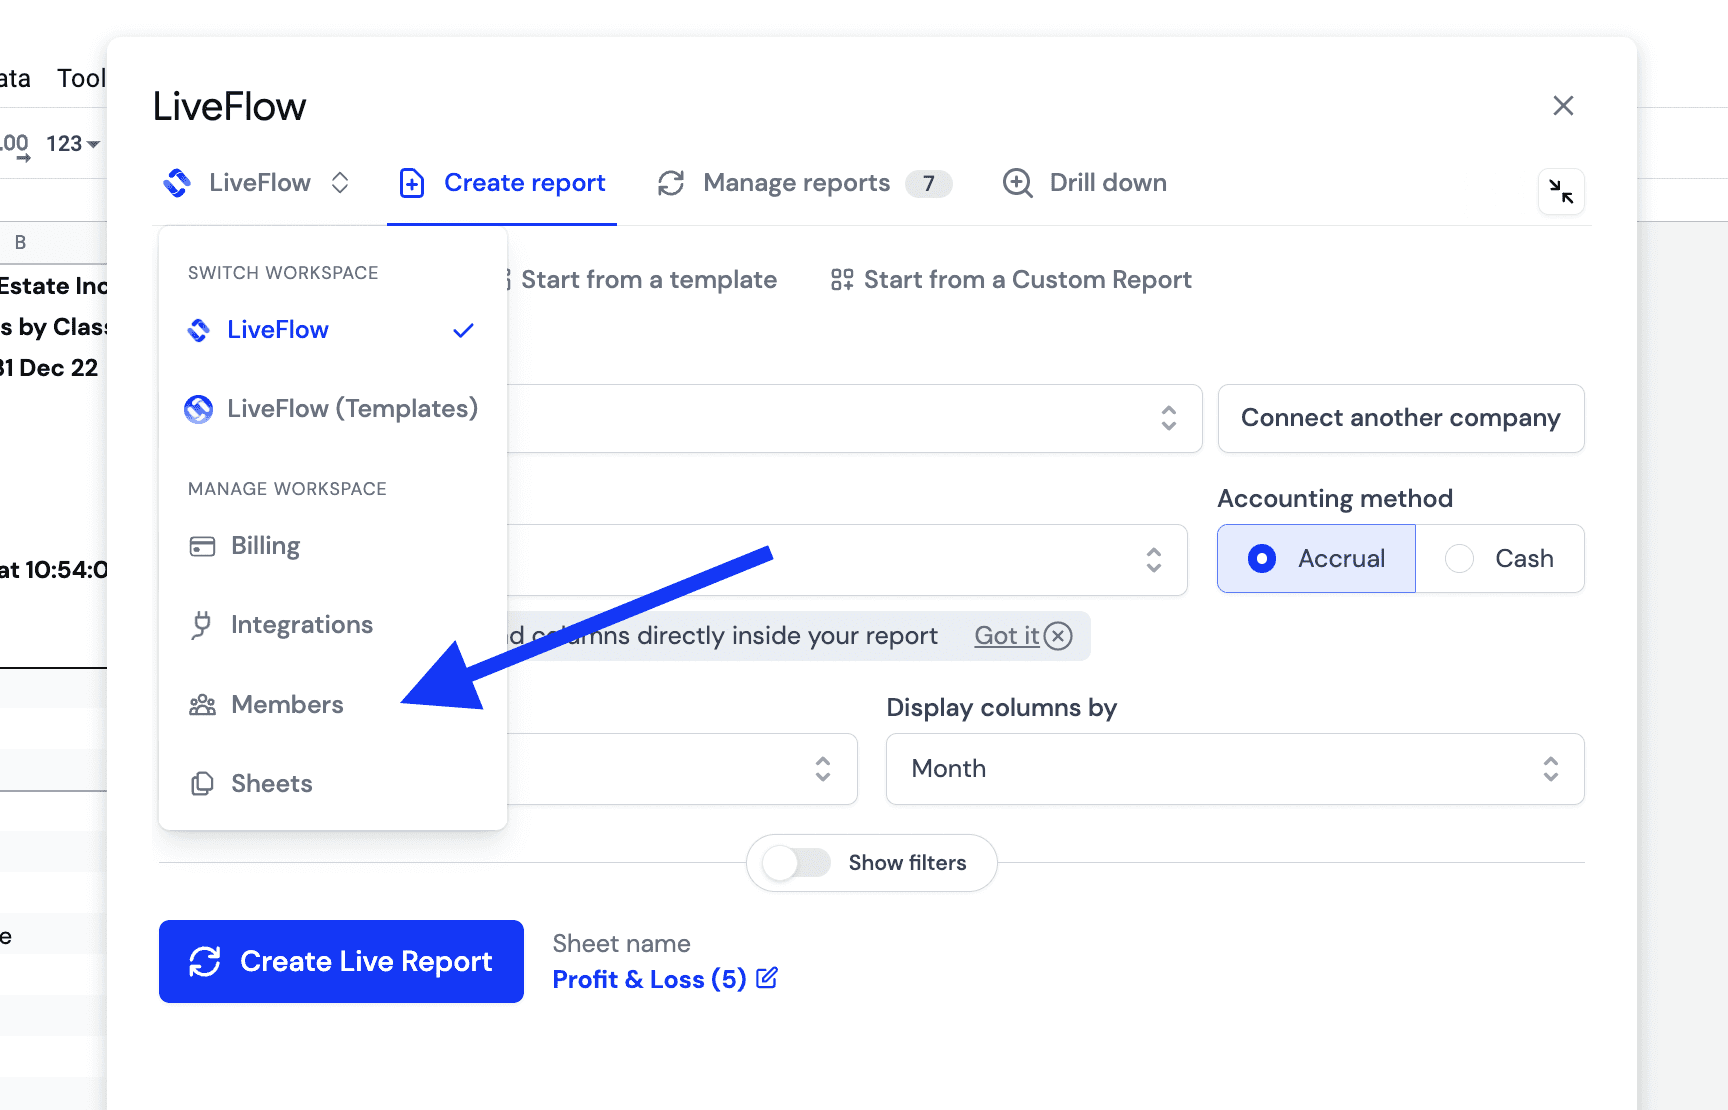Click the checkmark next to the LiveFlow workspace

[463, 330]
